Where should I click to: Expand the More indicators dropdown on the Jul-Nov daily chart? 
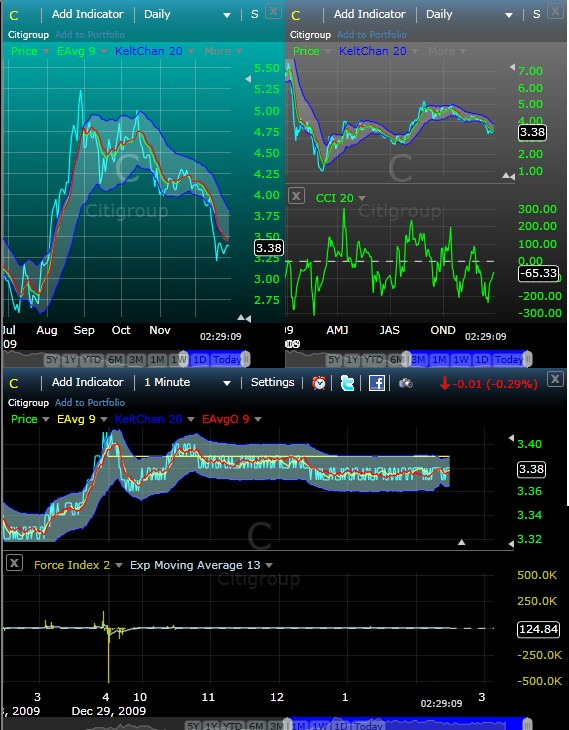click(x=239, y=51)
